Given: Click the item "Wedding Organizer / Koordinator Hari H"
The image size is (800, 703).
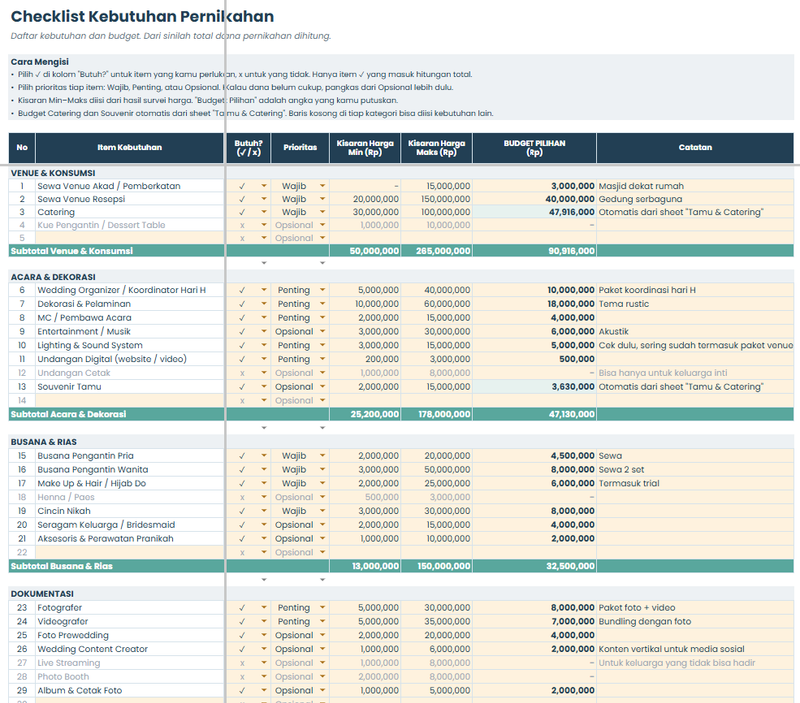Looking at the screenshot, I should (121, 290).
